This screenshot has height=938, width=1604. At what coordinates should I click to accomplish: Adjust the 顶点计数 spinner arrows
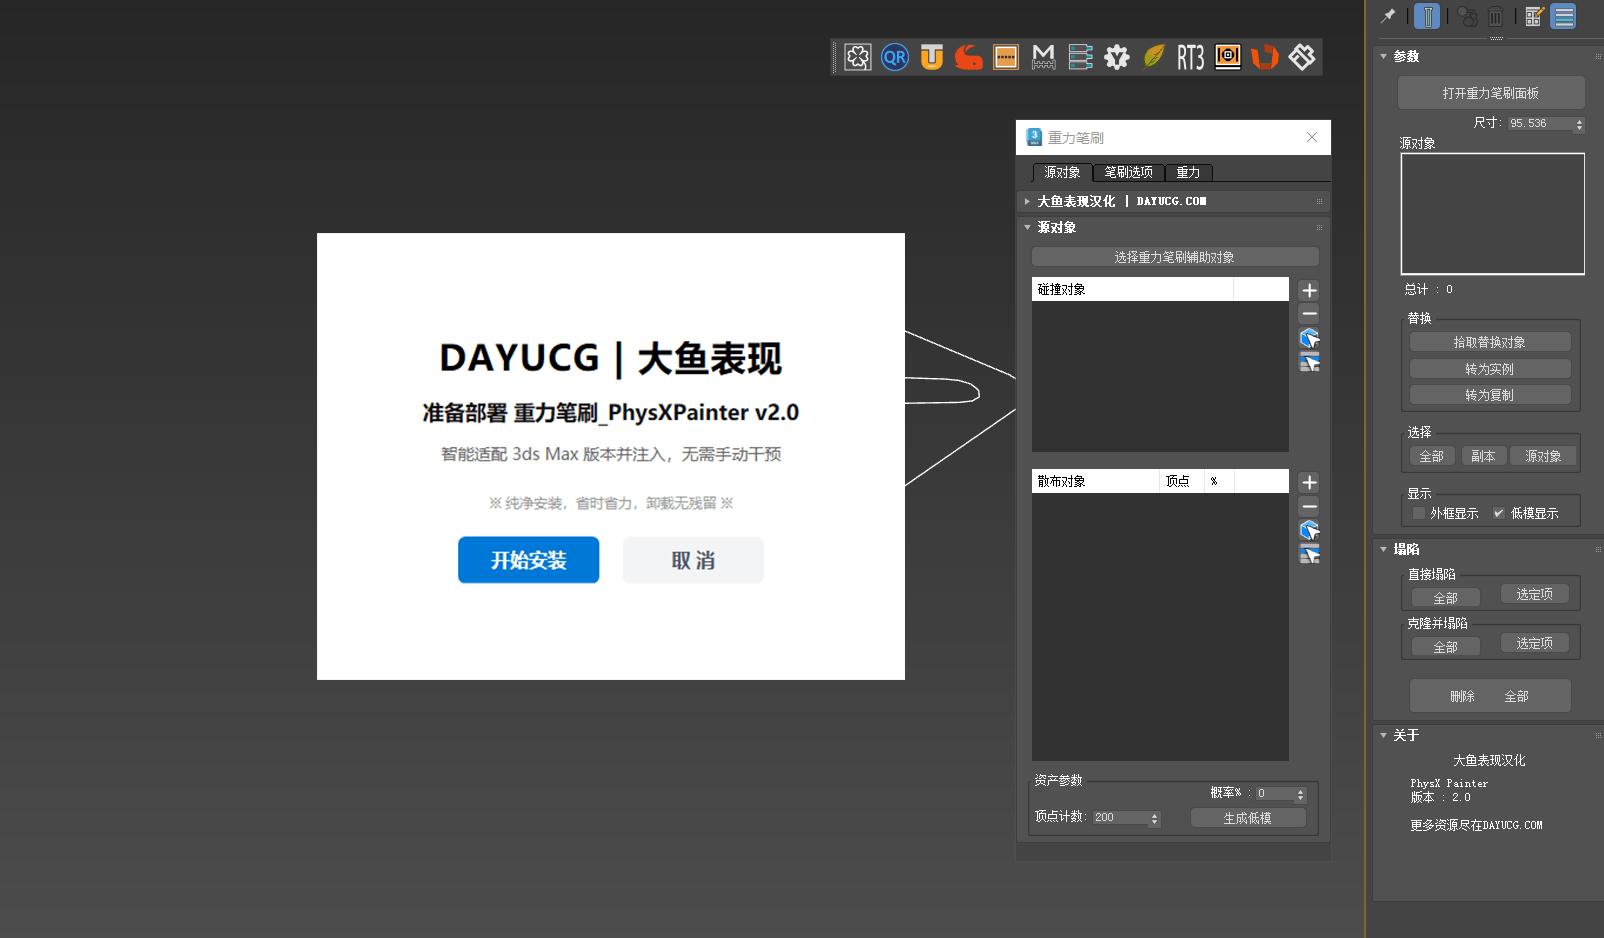1154,818
